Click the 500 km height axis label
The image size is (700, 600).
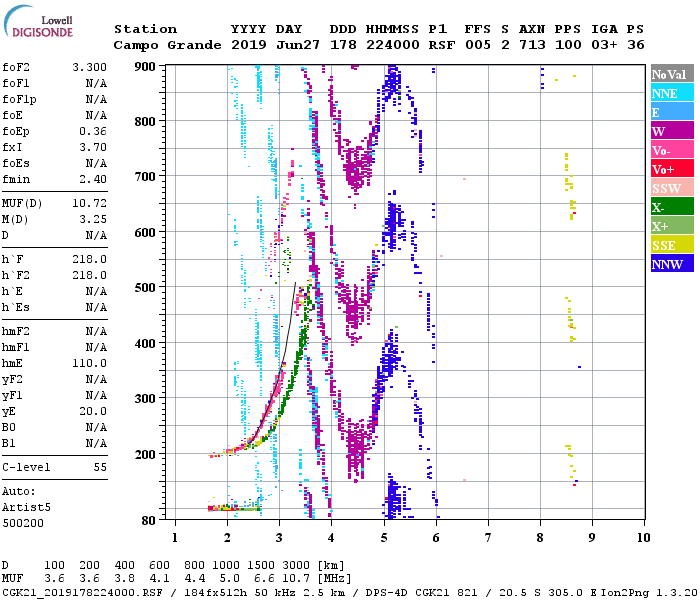click(x=145, y=288)
